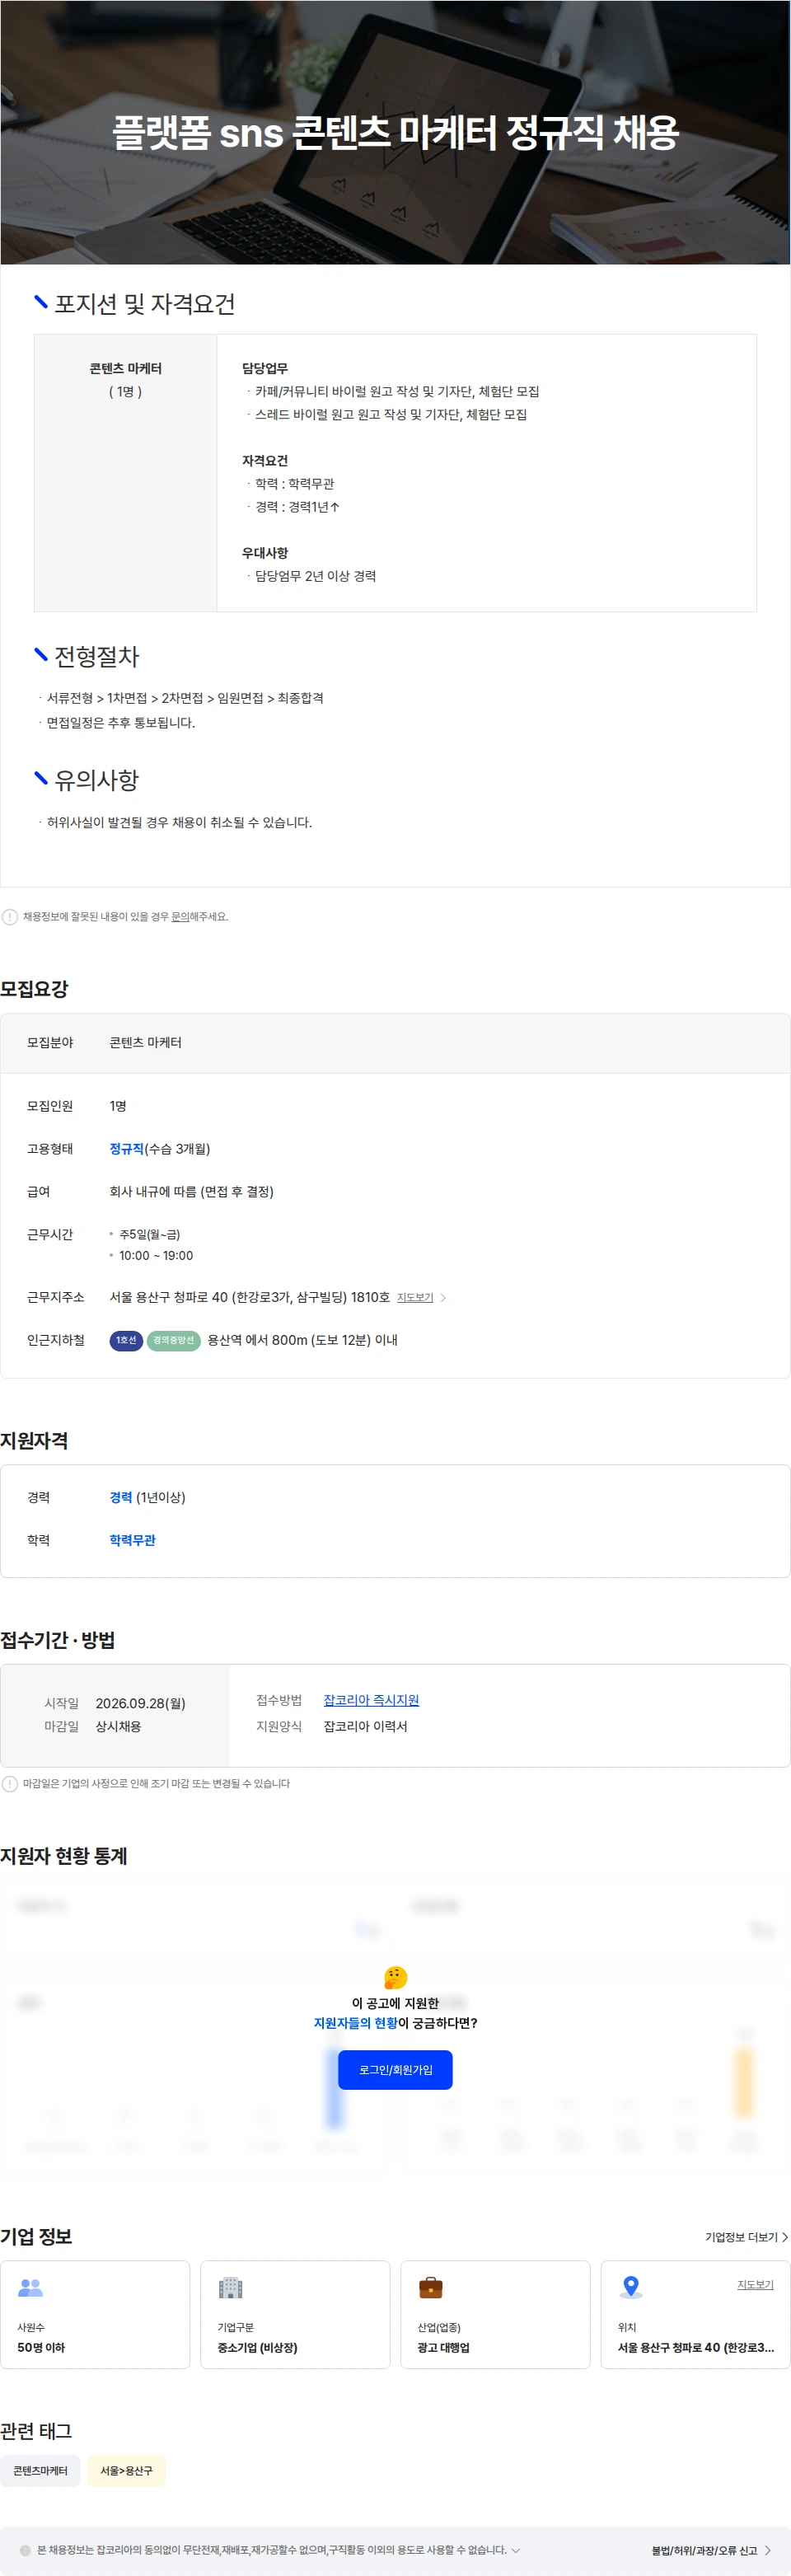The width and height of the screenshot is (791, 2576).
Task: Expand the copyright notice chevron at bottom
Action: tap(516, 2550)
